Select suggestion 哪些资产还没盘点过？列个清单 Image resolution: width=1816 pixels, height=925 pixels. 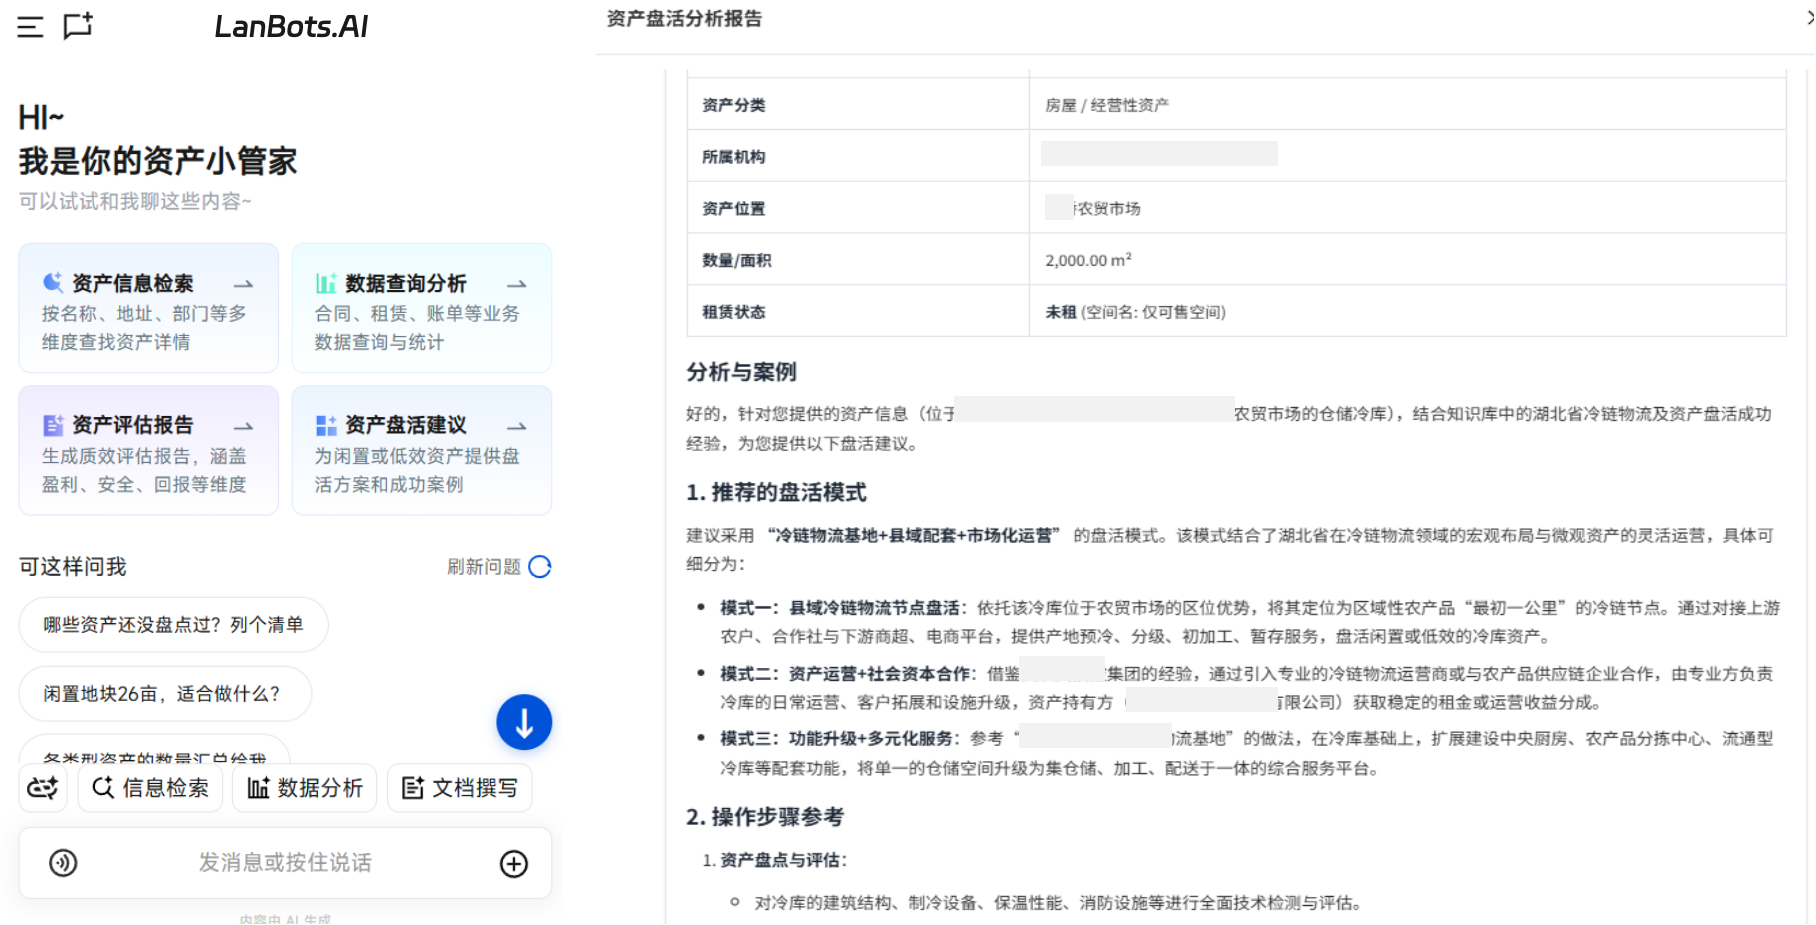173,625
